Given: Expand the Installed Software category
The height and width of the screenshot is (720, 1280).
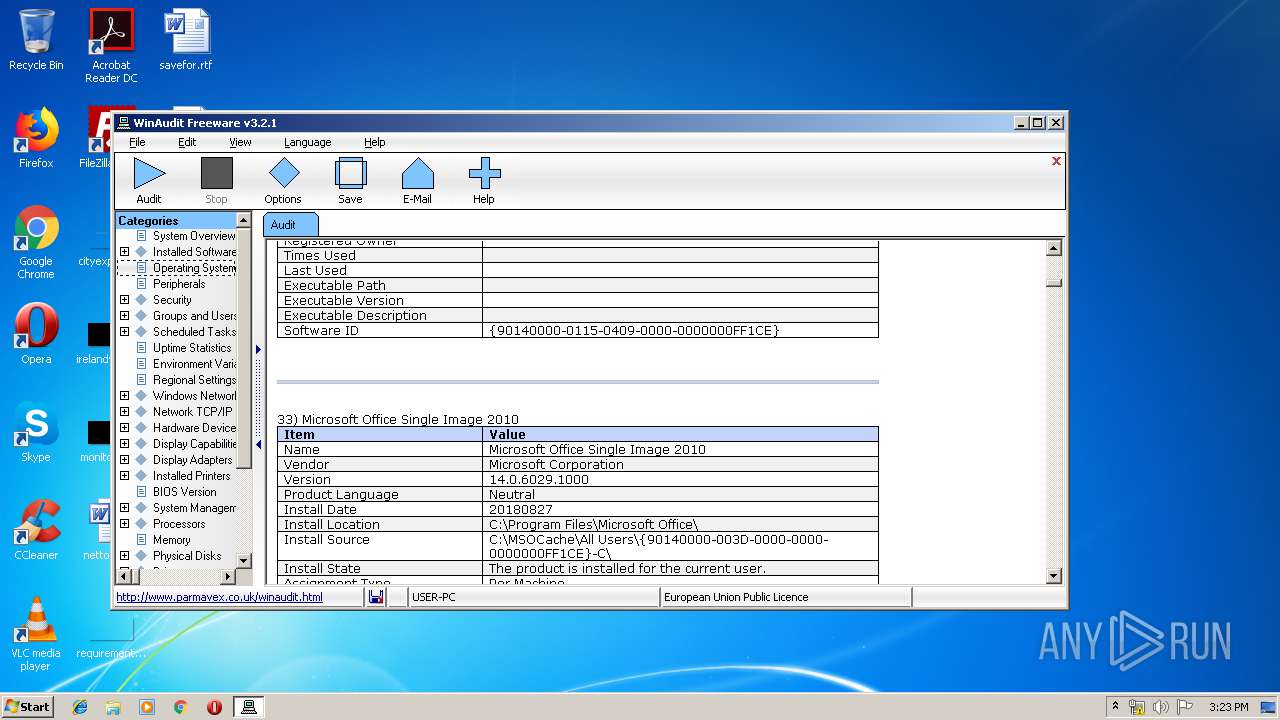Looking at the screenshot, I should (x=124, y=252).
